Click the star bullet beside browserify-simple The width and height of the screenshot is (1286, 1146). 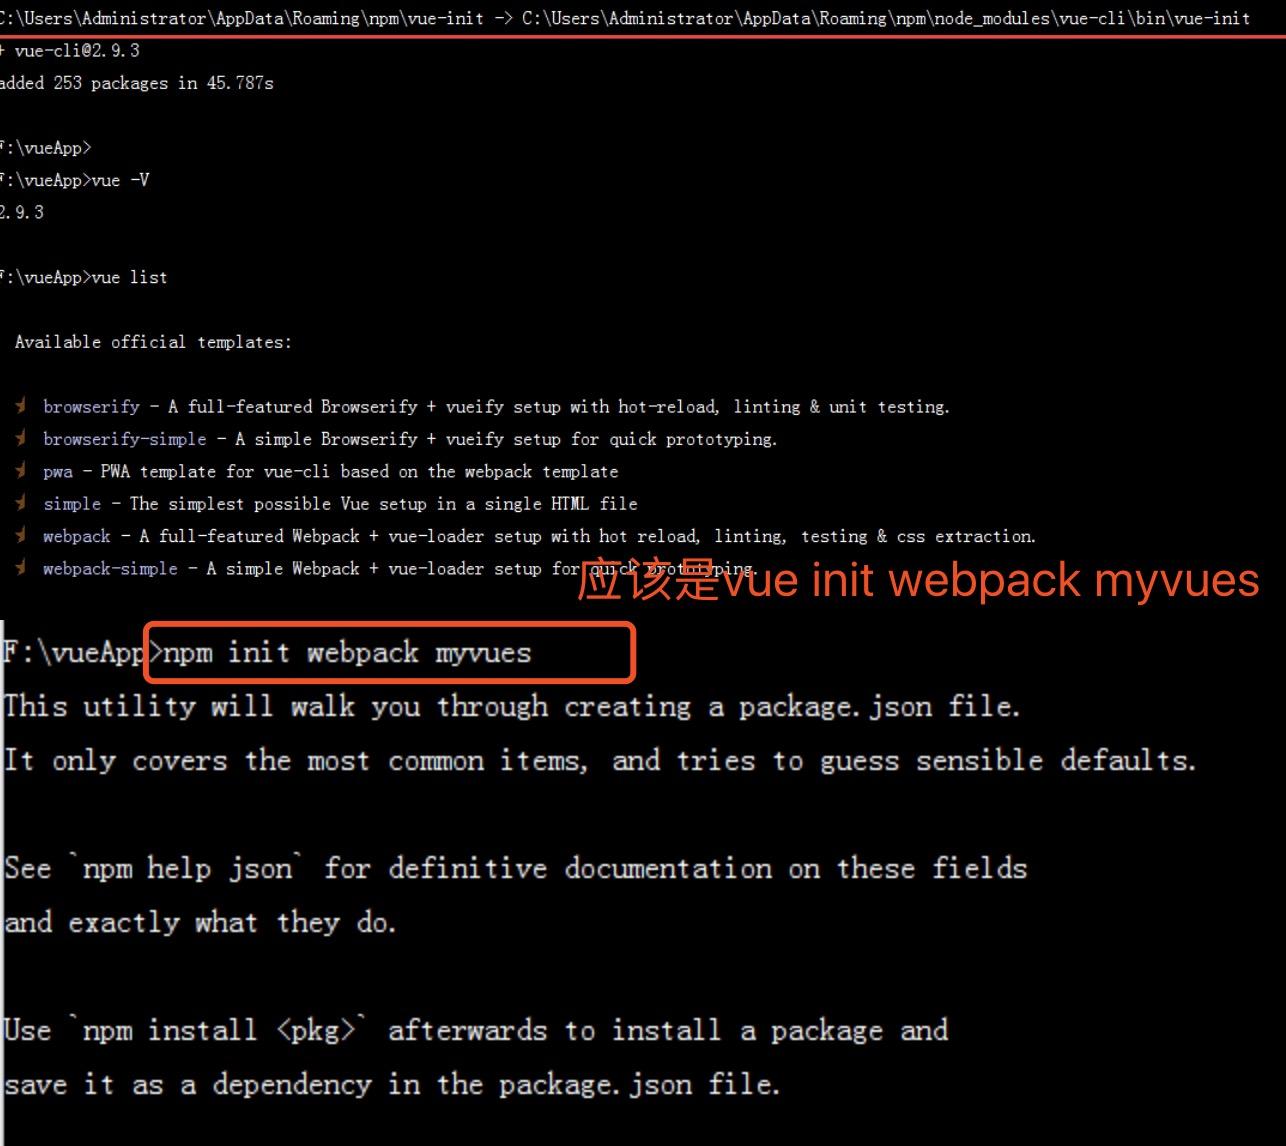(21, 439)
